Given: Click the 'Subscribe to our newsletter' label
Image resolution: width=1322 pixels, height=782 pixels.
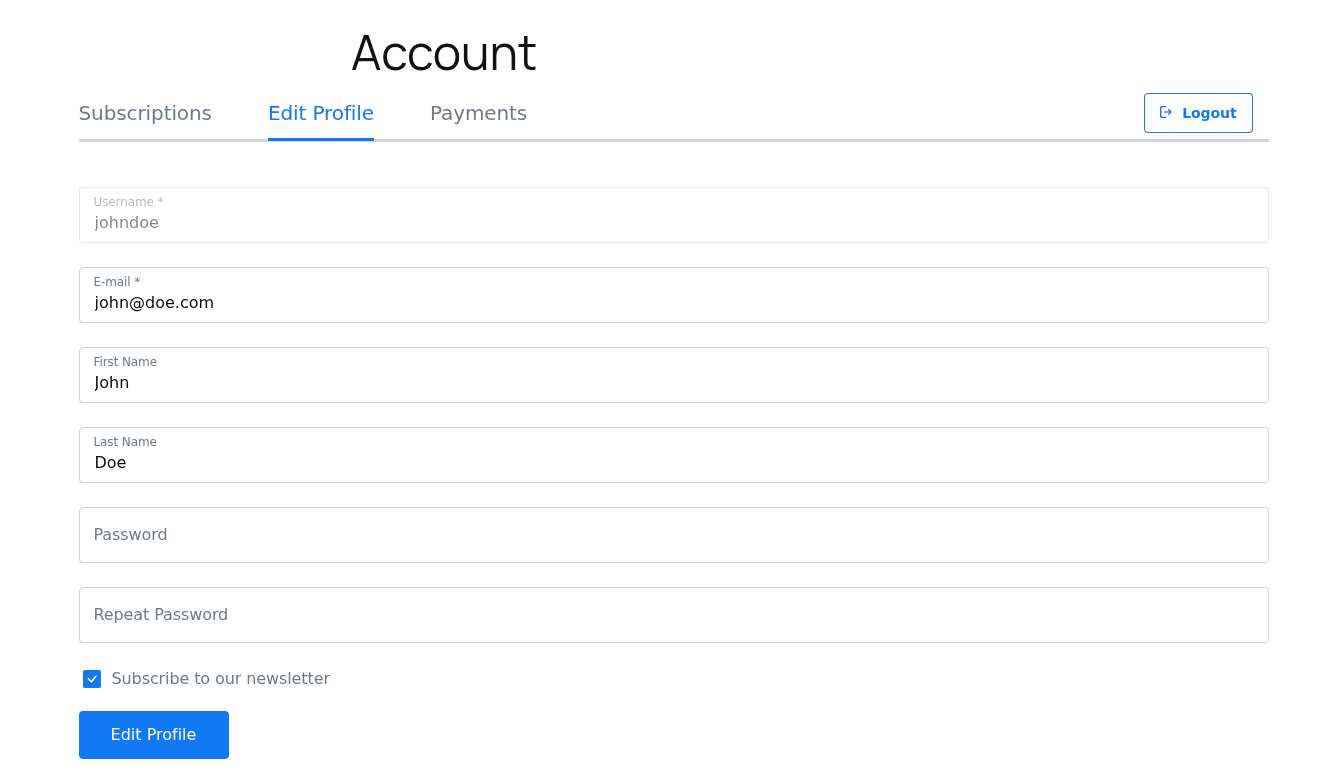Looking at the screenshot, I should pos(220,679).
